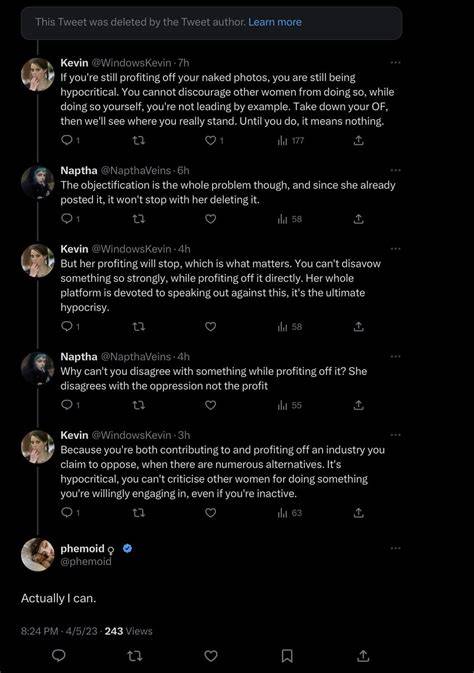Screen dimensions: 474x673
Task: Share Naptha's 4h oppression tweet
Action: (359, 405)
